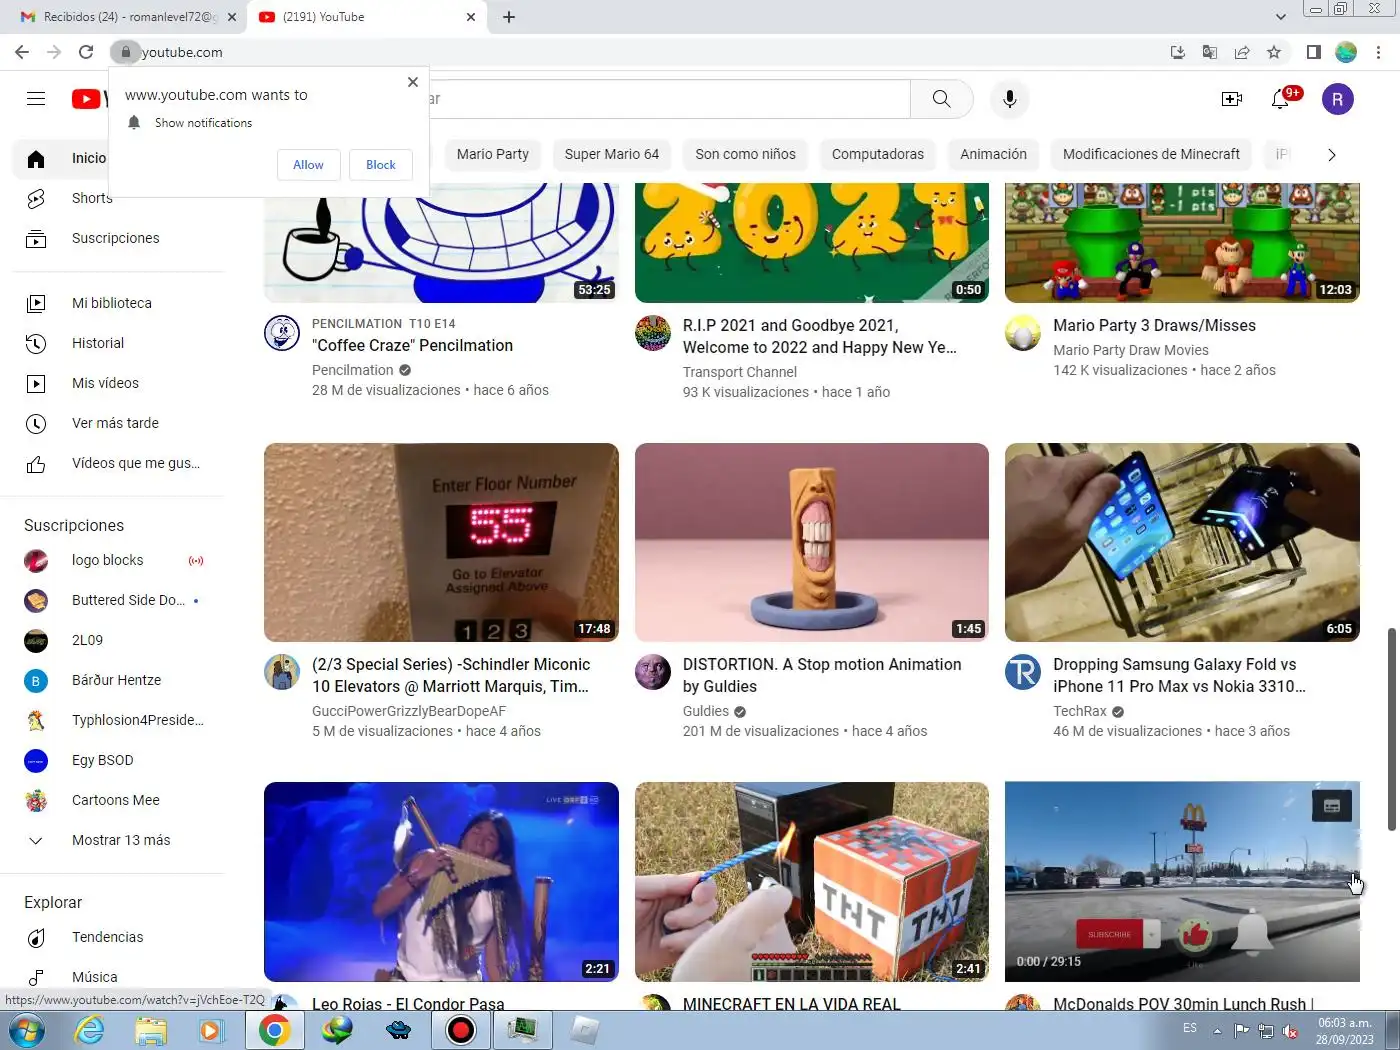
Task: Select the Super Mario 64 chip
Action: click(612, 154)
